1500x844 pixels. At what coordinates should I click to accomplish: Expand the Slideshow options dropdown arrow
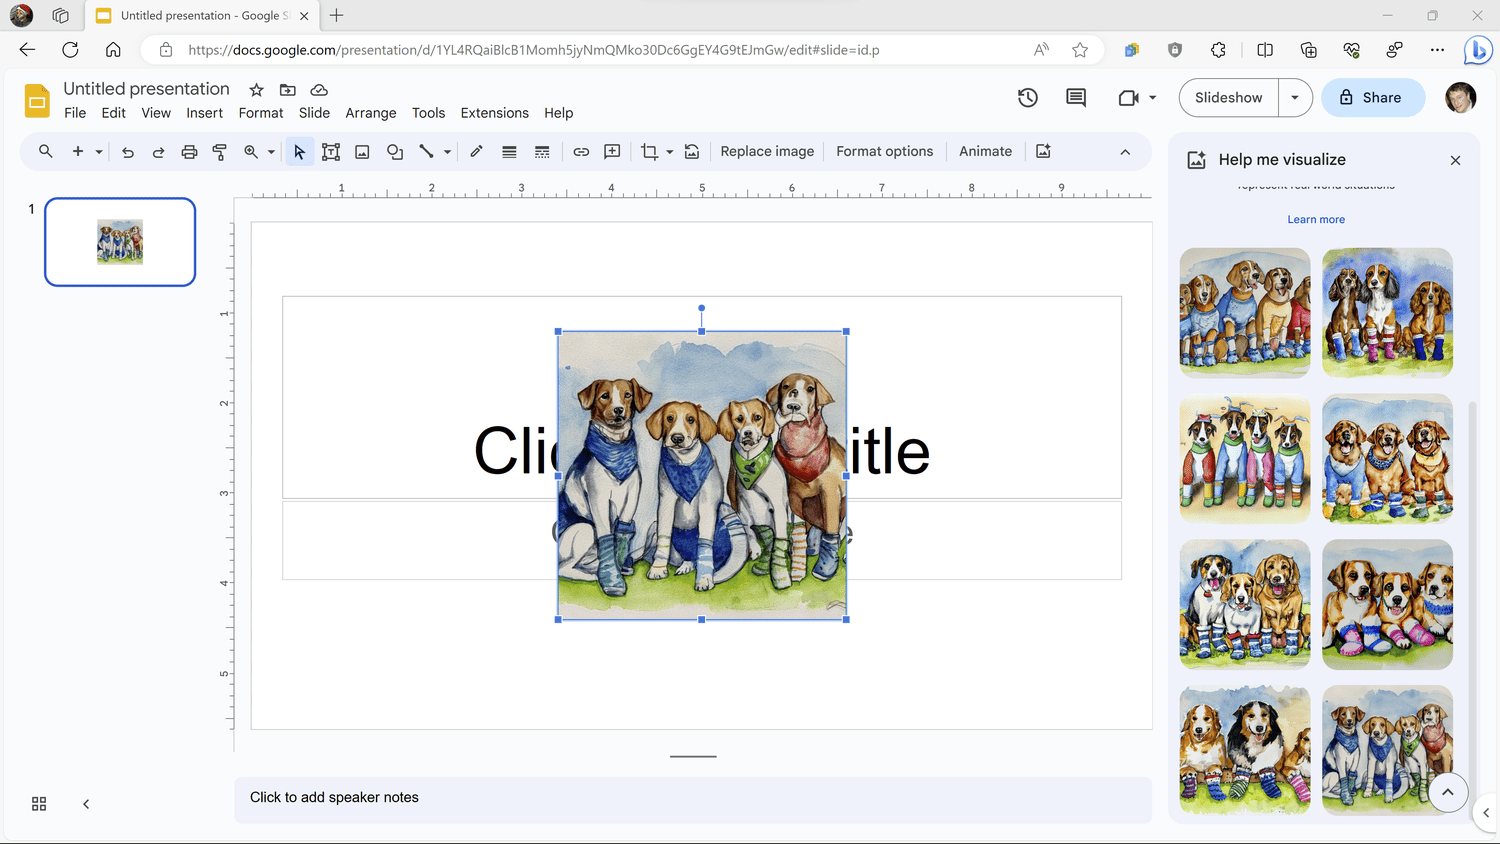pyautogui.click(x=1295, y=98)
